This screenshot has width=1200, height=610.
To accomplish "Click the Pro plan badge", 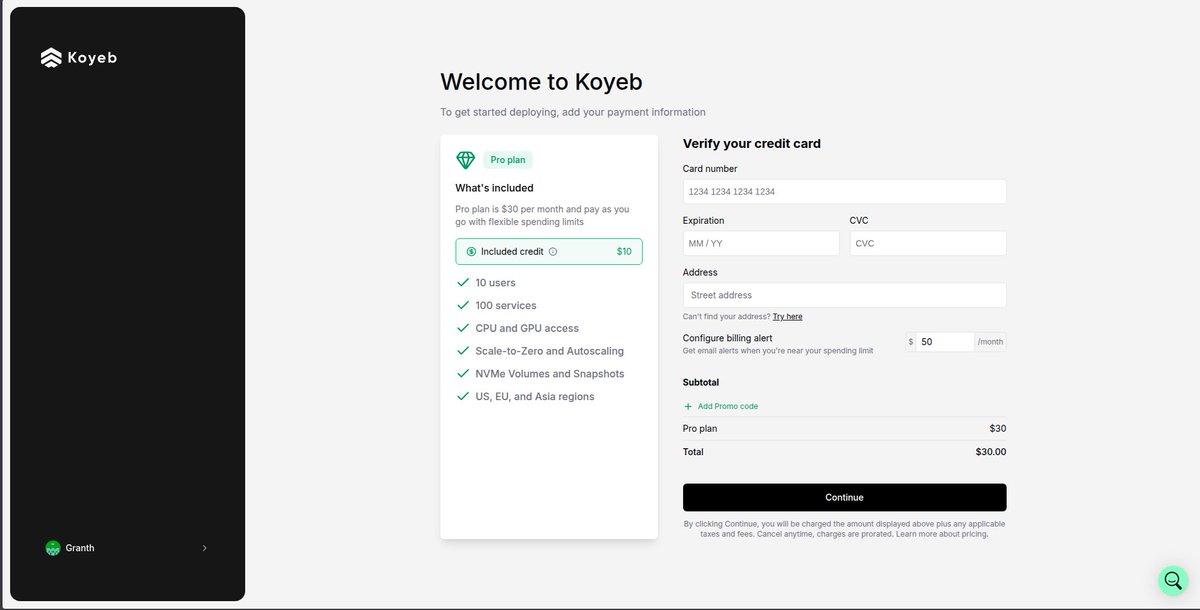I will click(x=508, y=160).
